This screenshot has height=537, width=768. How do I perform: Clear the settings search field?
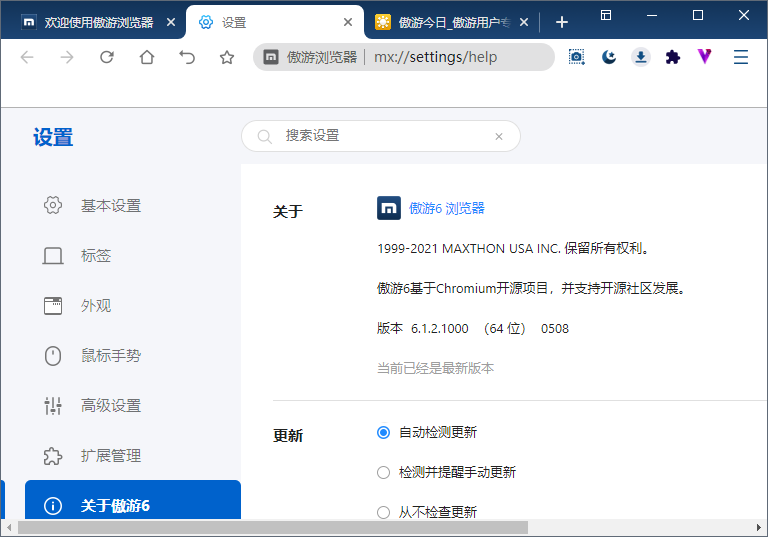click(x=499, y=136)
